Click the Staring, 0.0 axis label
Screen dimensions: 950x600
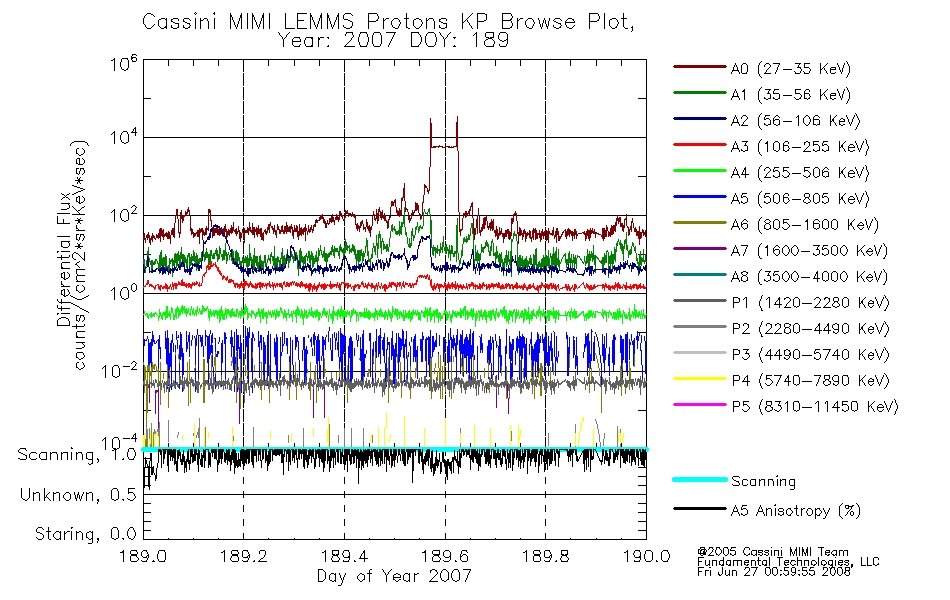click(x=86, y=534)
